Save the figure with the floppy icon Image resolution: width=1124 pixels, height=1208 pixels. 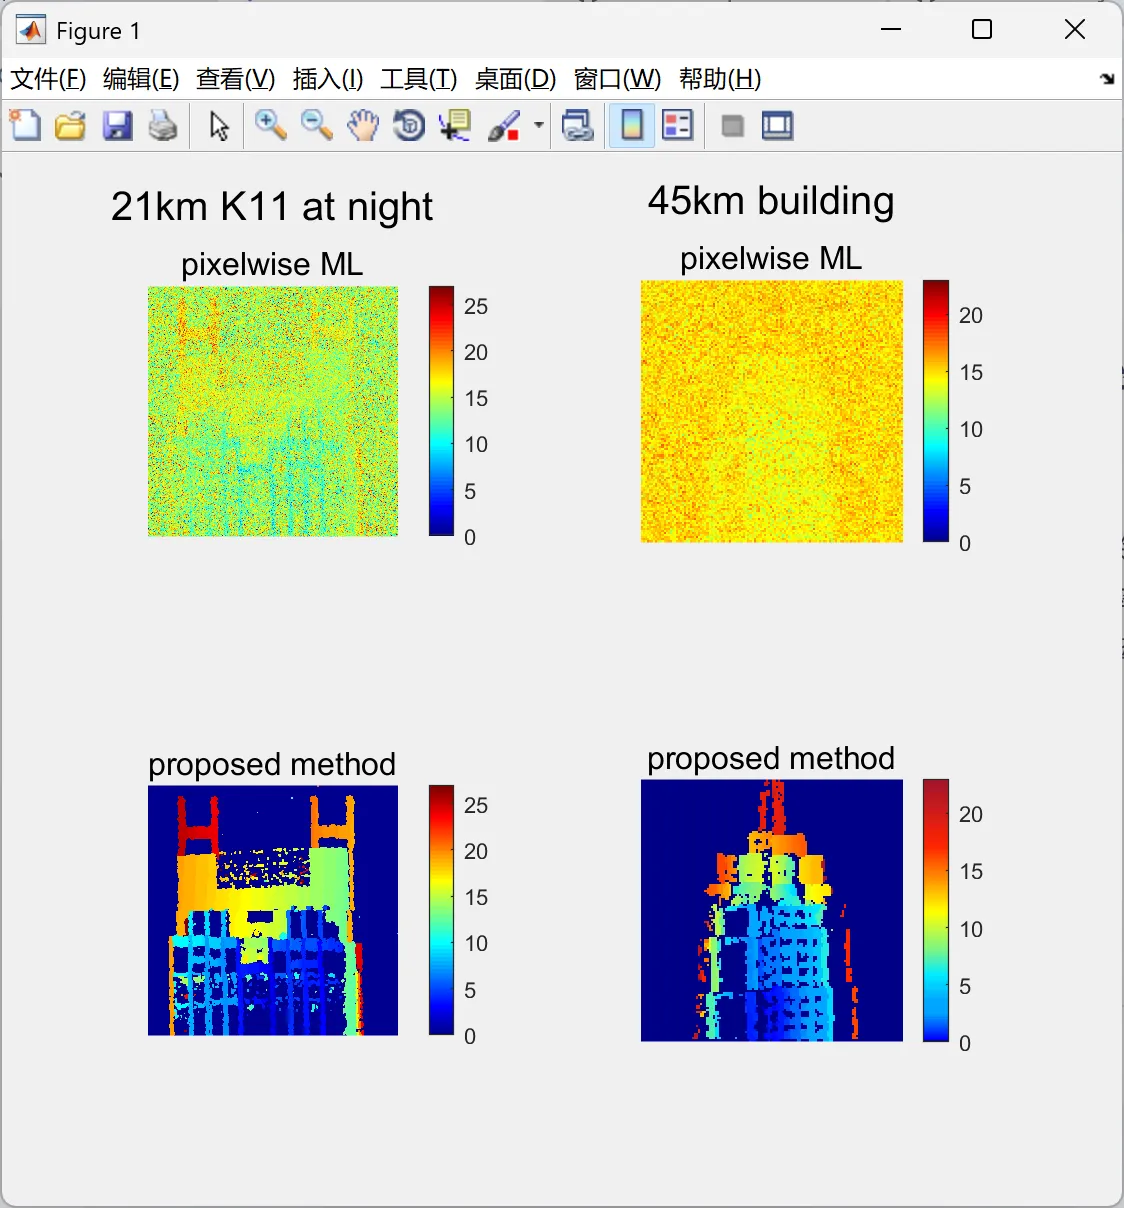point(117,126)
